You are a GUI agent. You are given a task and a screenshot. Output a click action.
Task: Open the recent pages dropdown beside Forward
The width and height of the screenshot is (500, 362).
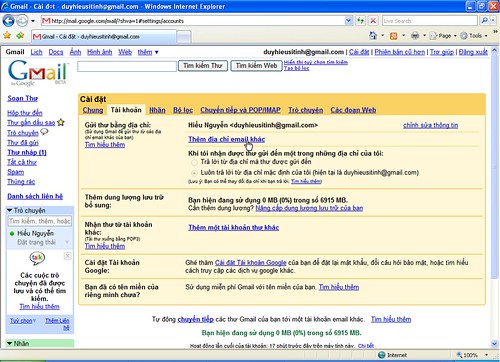click(x=33, y=21)
